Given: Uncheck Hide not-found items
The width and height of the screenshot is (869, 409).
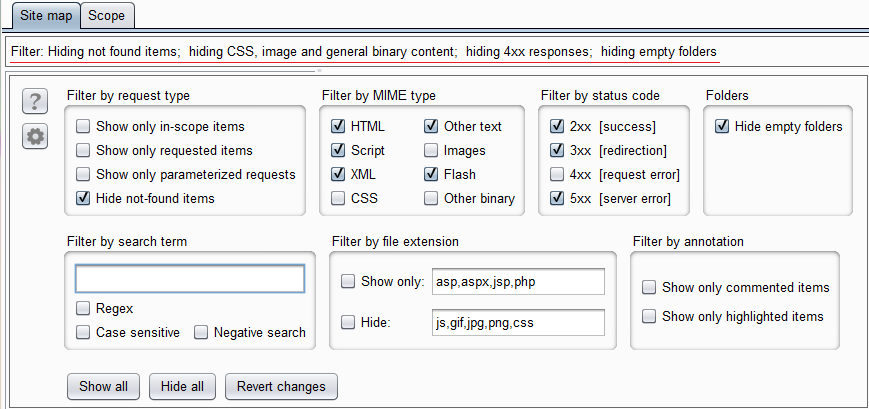Looking at the screenshot, I should coord(84,199).
